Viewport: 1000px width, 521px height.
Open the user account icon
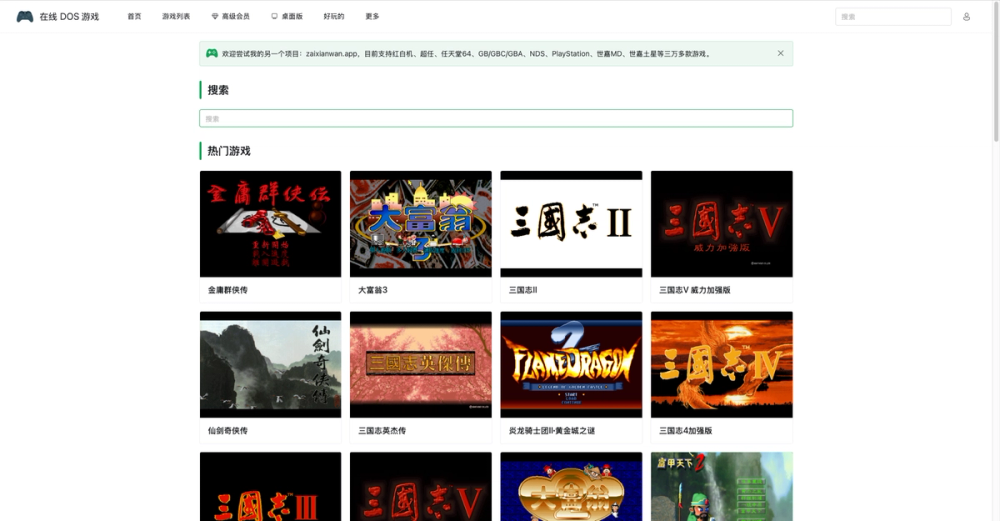966,17
